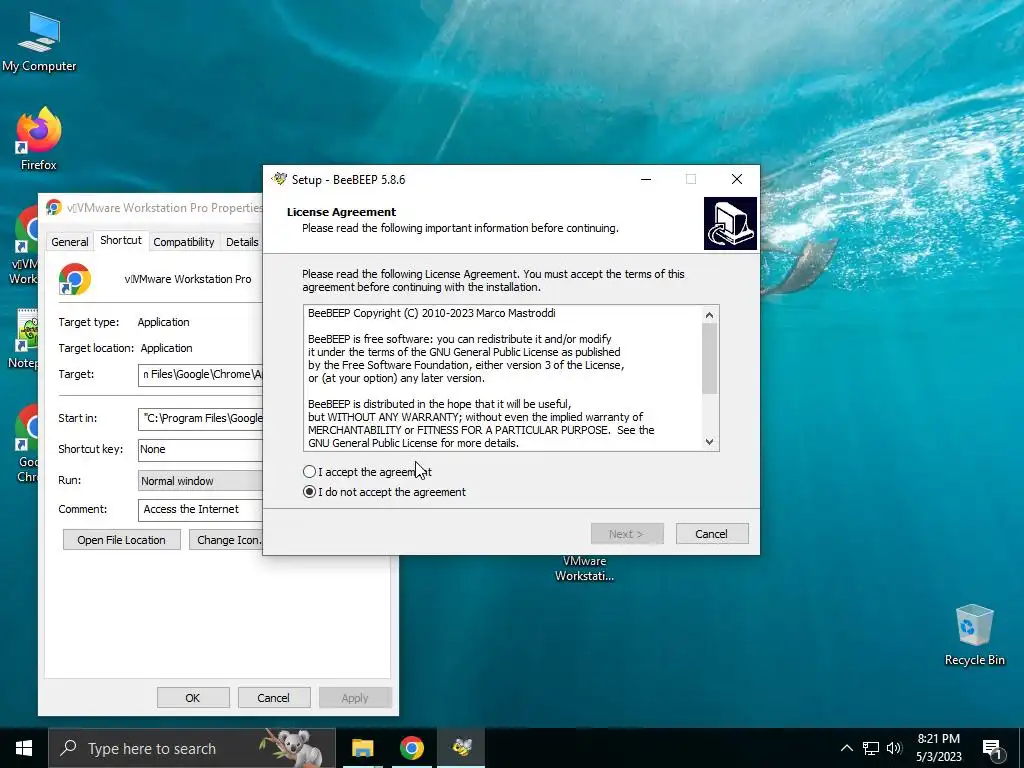Open the Run dropdown showing Normal window

coord(200,481)
